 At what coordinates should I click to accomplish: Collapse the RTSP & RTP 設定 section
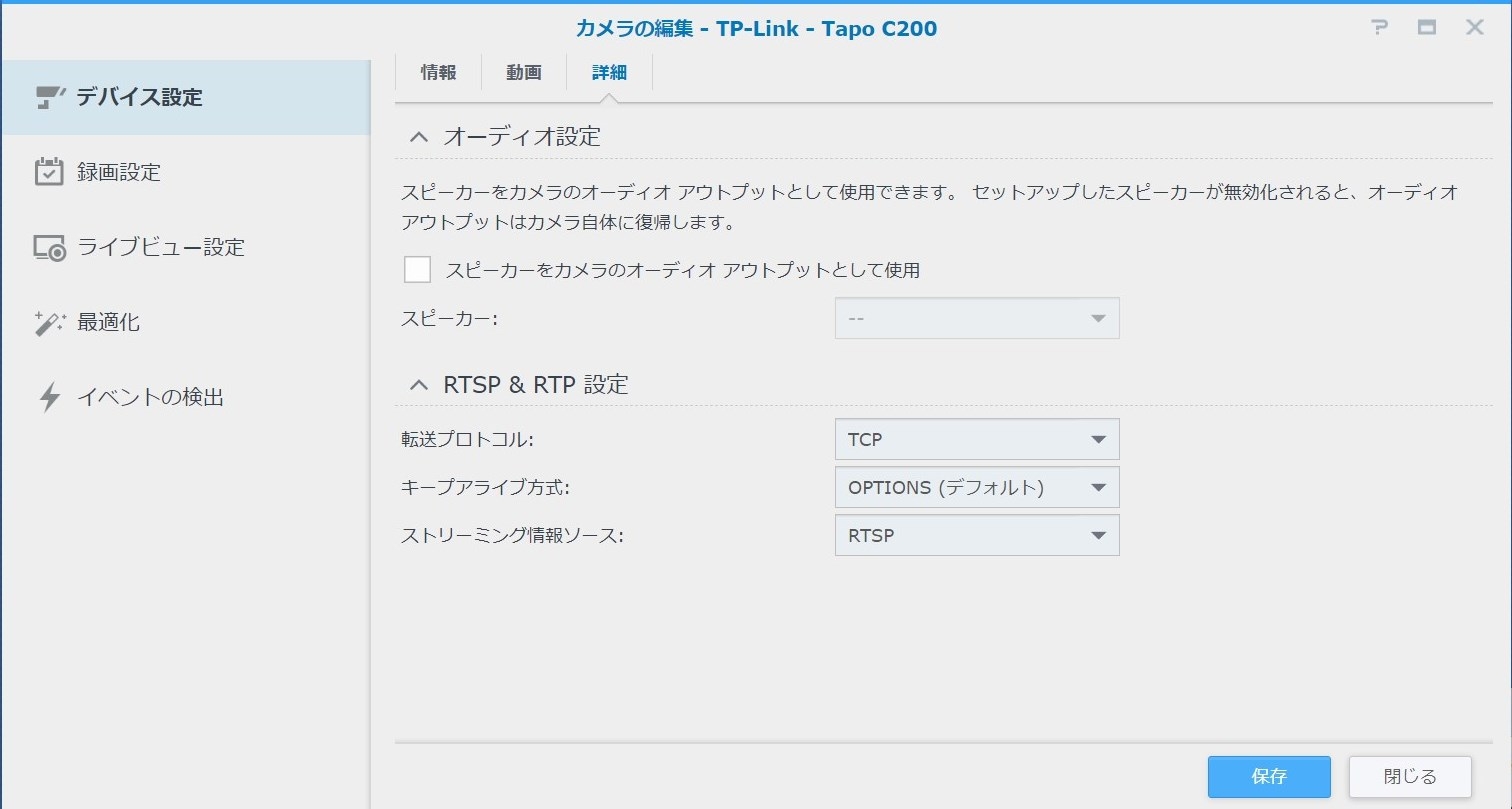[419, 385]
